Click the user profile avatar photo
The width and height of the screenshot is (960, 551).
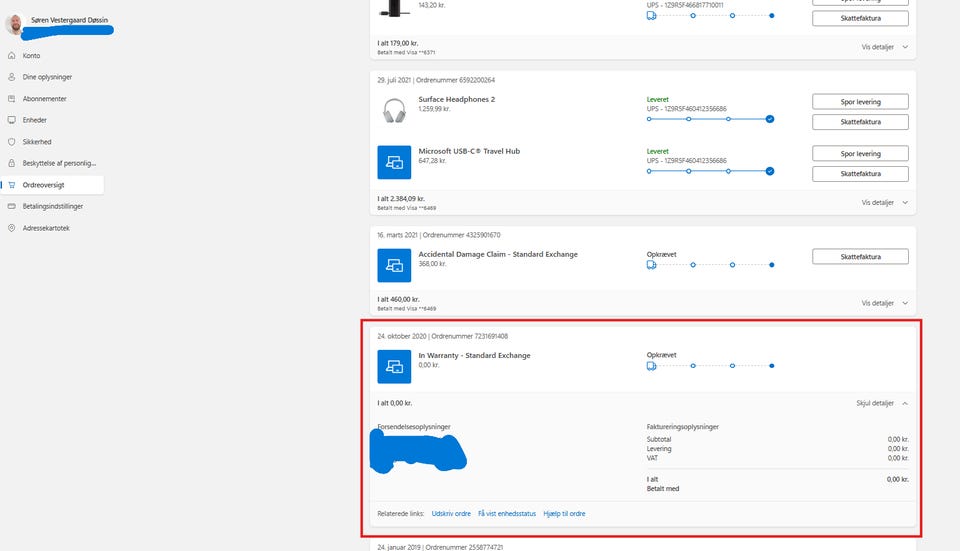pos(14,24)
